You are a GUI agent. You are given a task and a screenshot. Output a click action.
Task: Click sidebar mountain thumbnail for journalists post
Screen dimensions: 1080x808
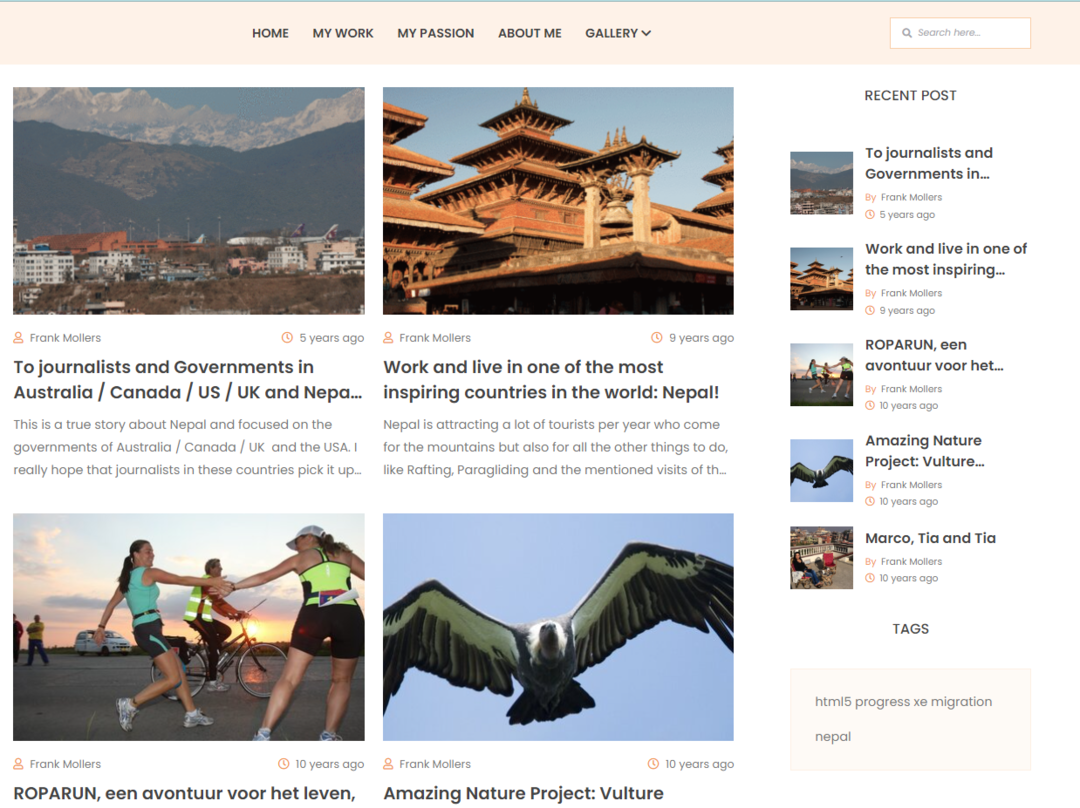pyautogui.click(x=821, y=183)
